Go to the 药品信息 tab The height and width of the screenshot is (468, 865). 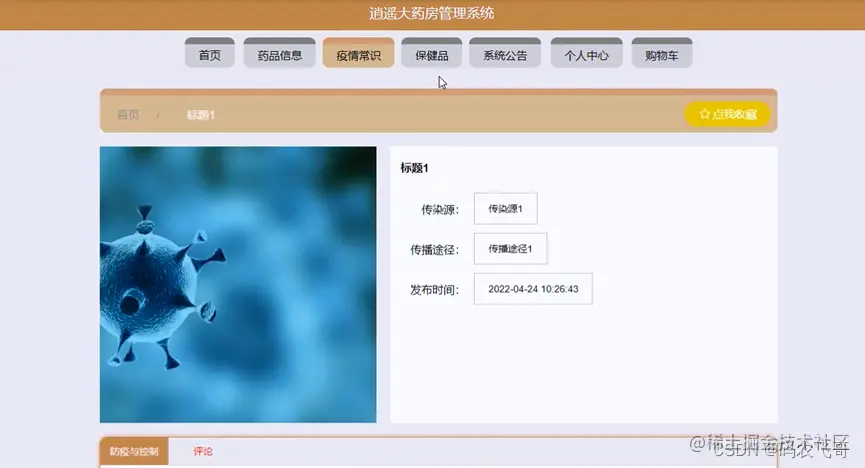[x=280, y=53]
